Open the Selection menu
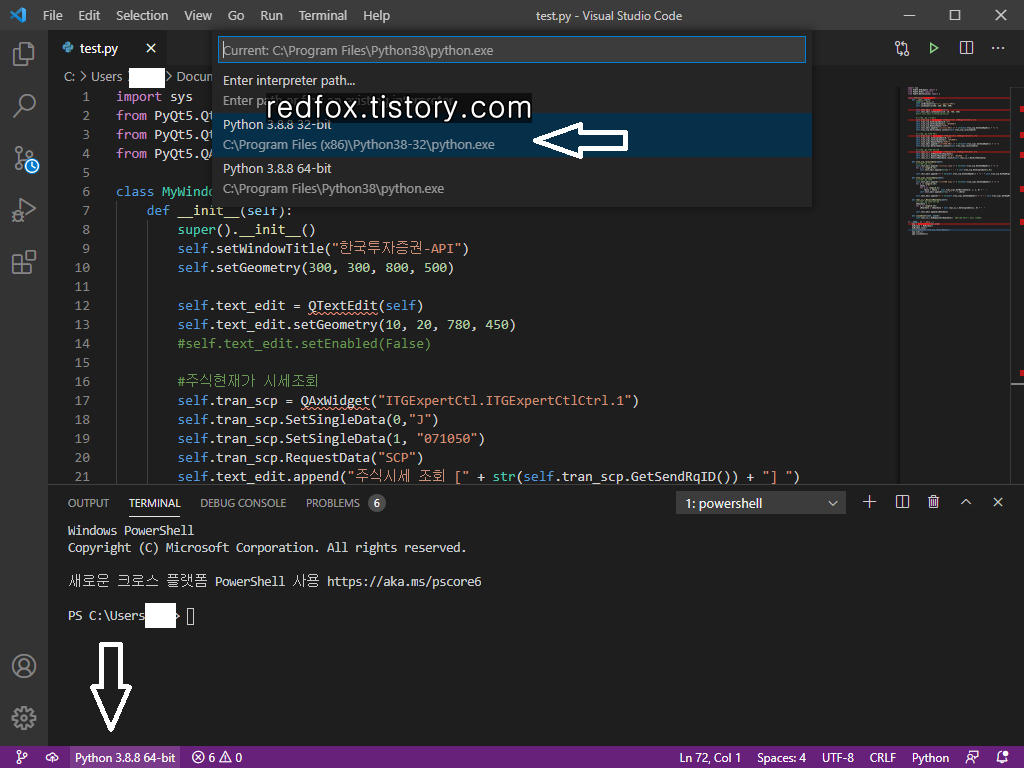Image resolution: width=1024 pixels, height=768 pixels. tap(142, 16)
